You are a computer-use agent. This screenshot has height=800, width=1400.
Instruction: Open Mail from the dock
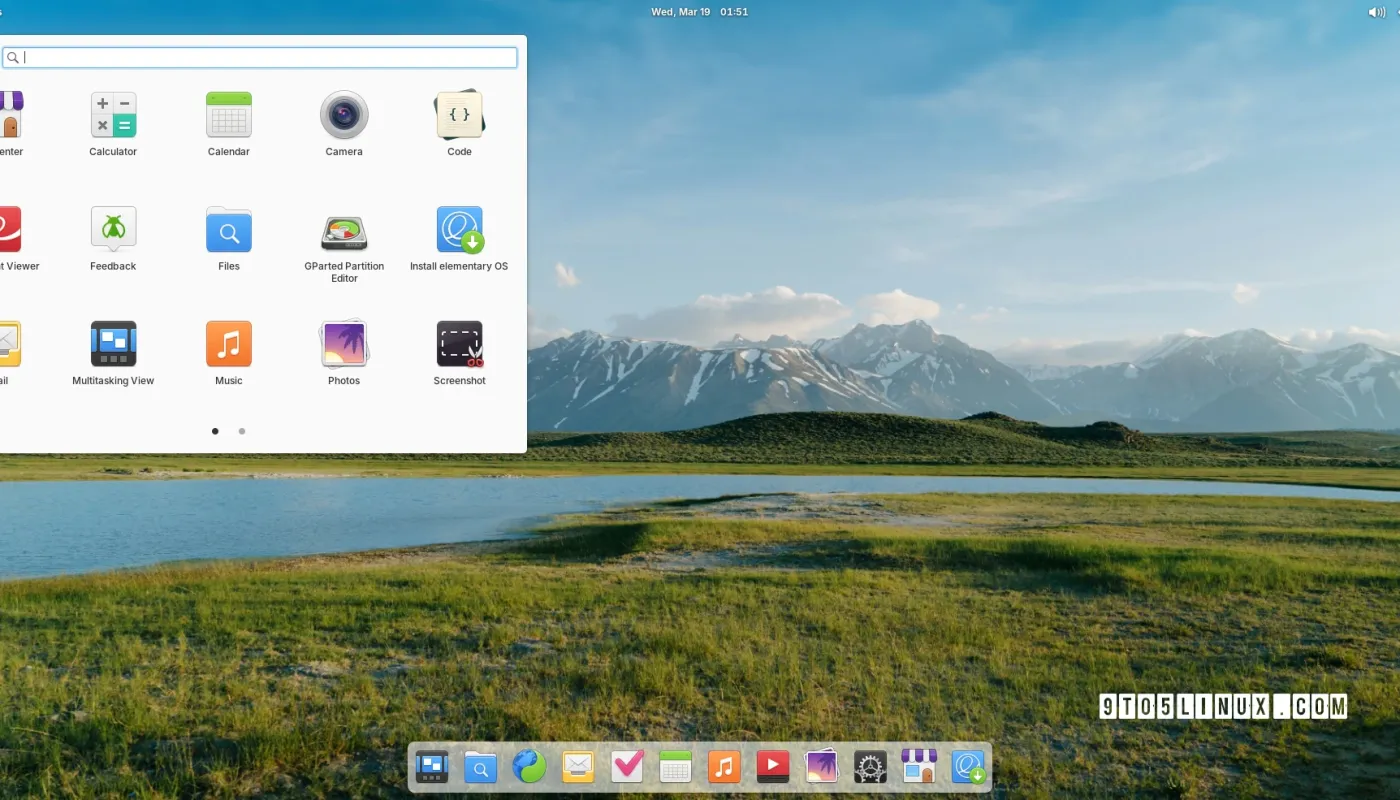tap(577, 766)
